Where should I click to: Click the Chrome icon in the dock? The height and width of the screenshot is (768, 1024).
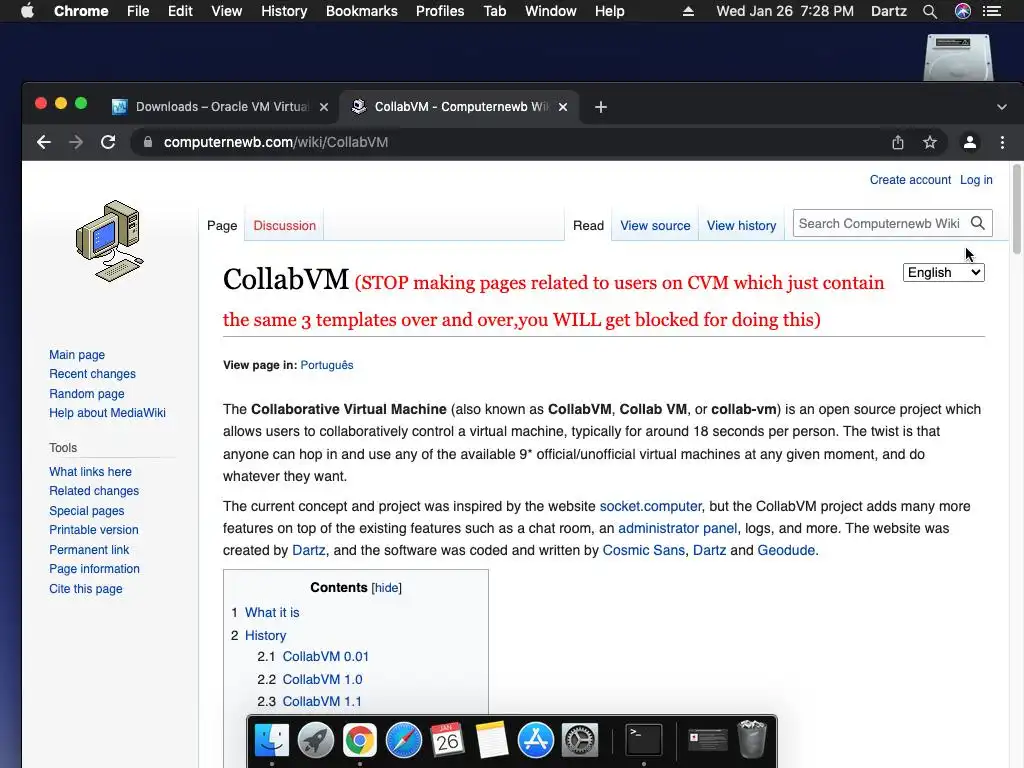pyautogui.click(x=360, y=740)
